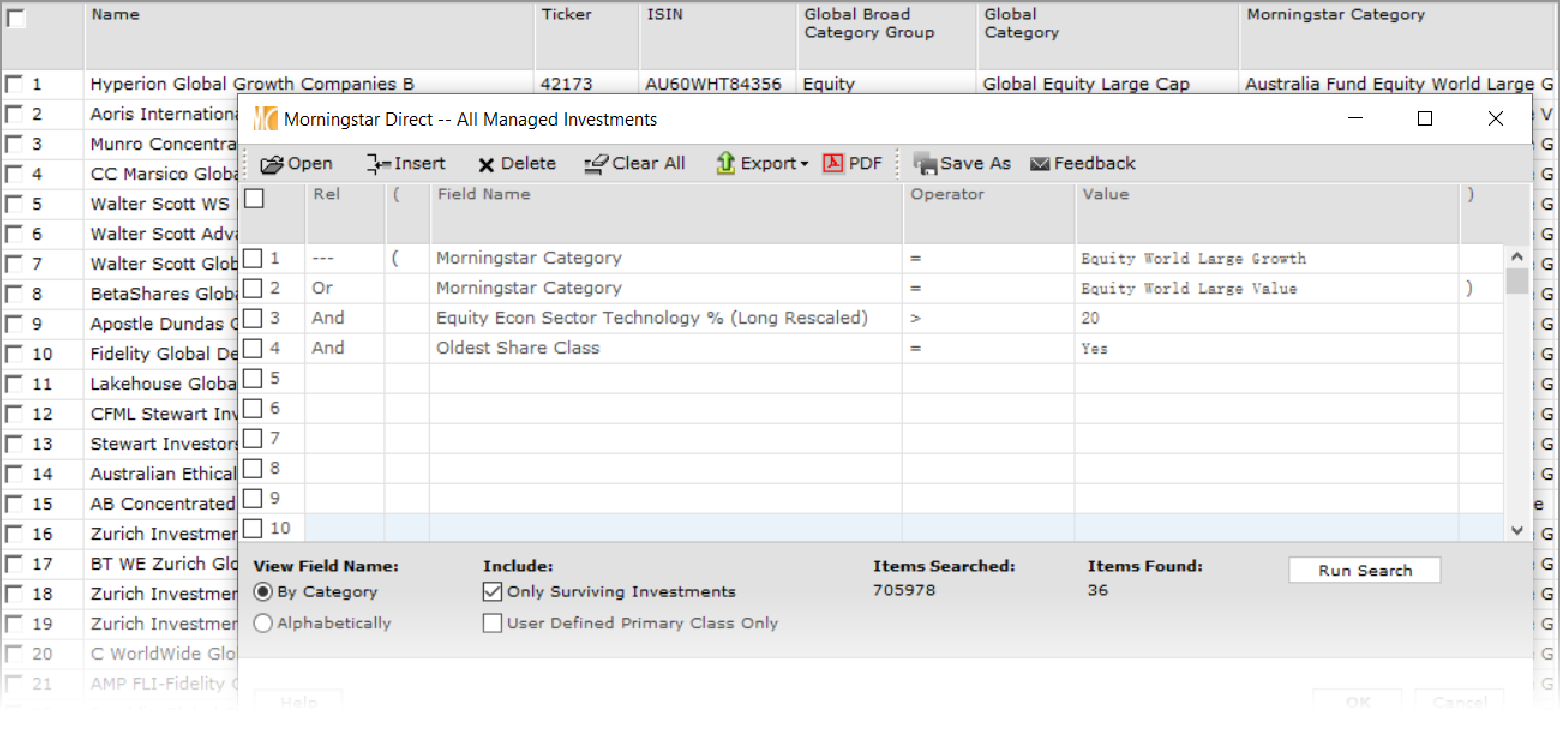Click the Clear All eraser icon
Viewport: 1560px width, 740px height.
[596, 164]
